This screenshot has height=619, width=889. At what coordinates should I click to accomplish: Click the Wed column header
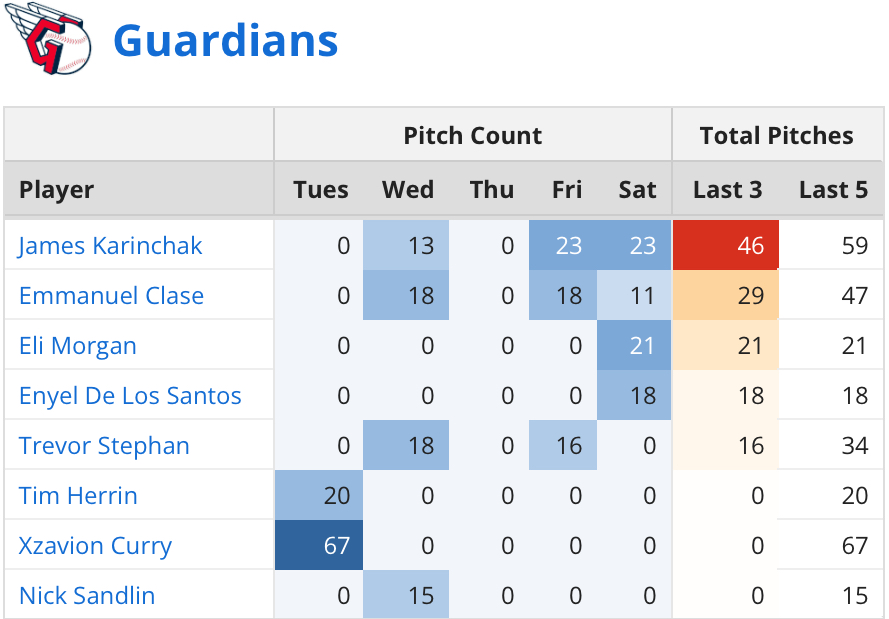[x=408, y=190]
